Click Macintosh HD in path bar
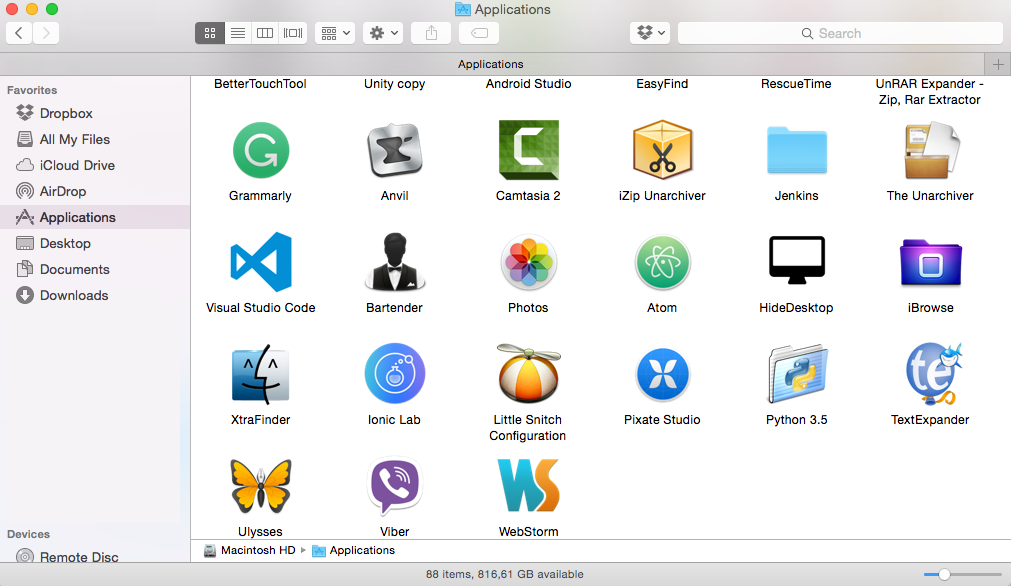This screenshot has height=586, width=1011. (x=250, y=551)
